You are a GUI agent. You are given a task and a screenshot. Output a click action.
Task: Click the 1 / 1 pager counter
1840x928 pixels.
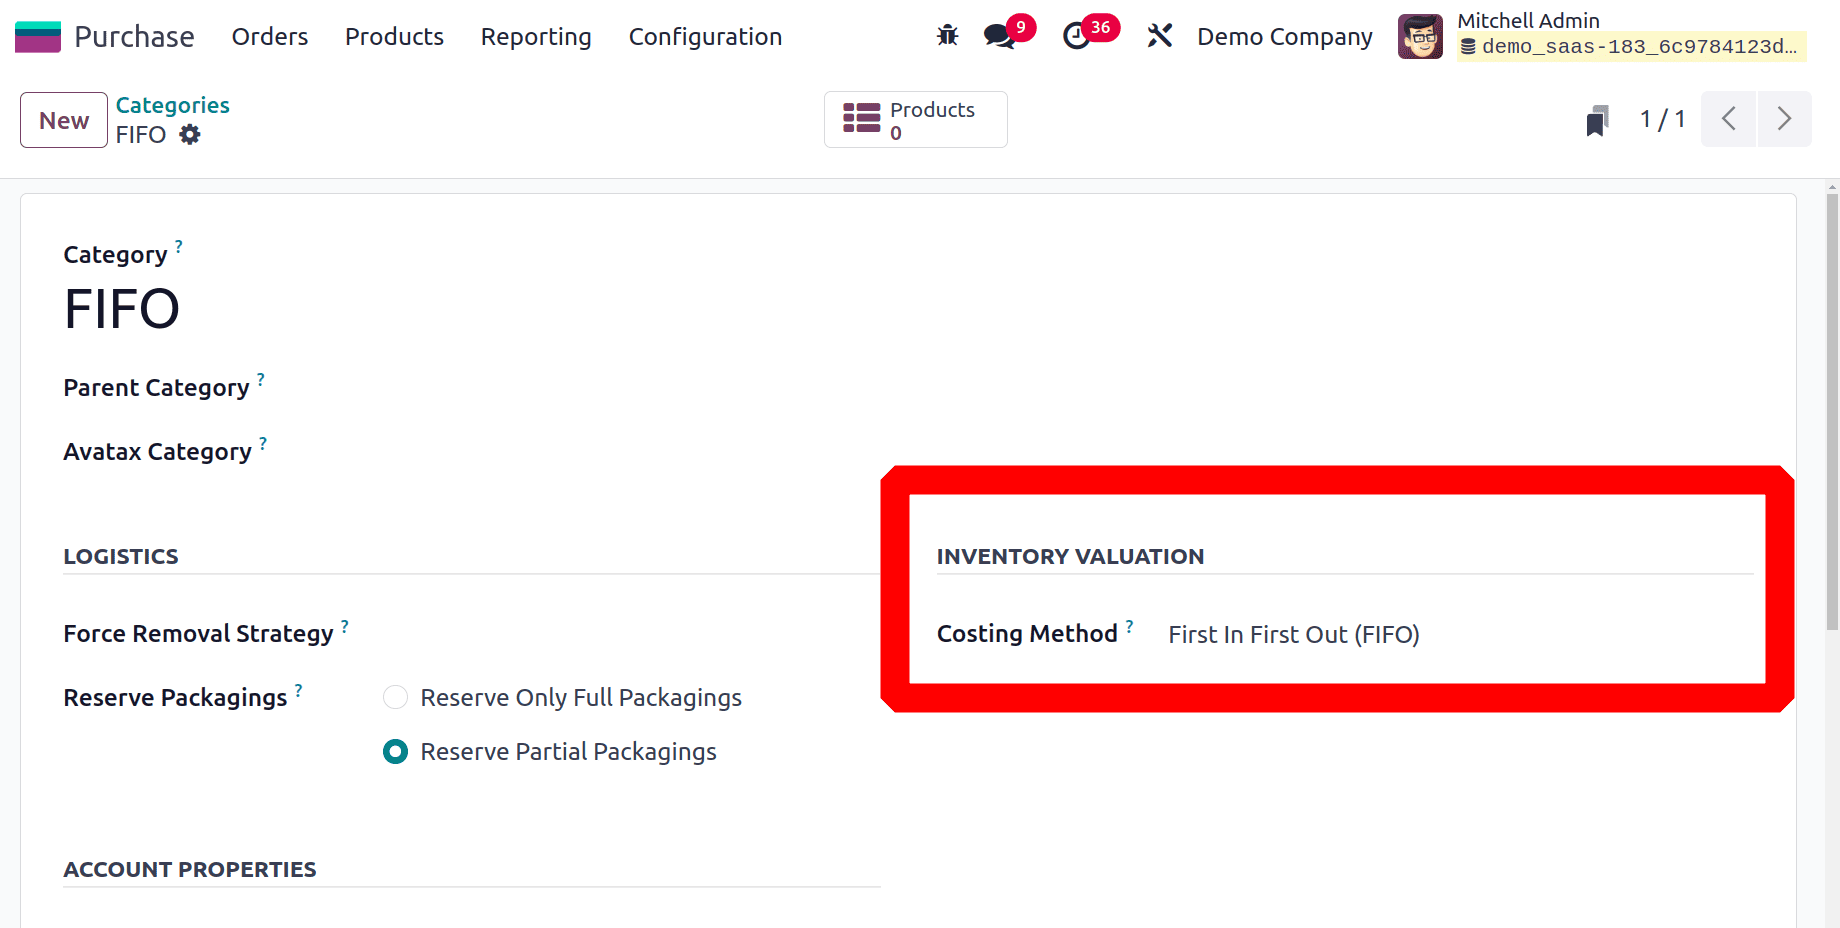point(1663,119)
